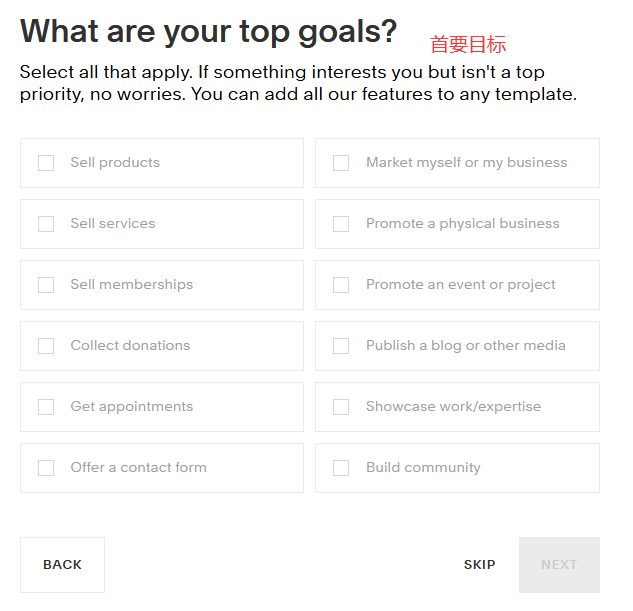Enable Publish a blog or other media checkbox
633x611 pixels.
pyautogui.click(x=341, y=346)
